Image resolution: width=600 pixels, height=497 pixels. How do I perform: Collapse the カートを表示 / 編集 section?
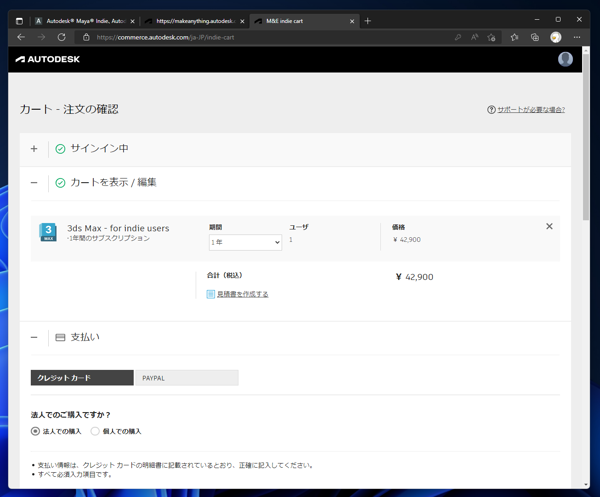pyautogui.click(x=34, y=183)
